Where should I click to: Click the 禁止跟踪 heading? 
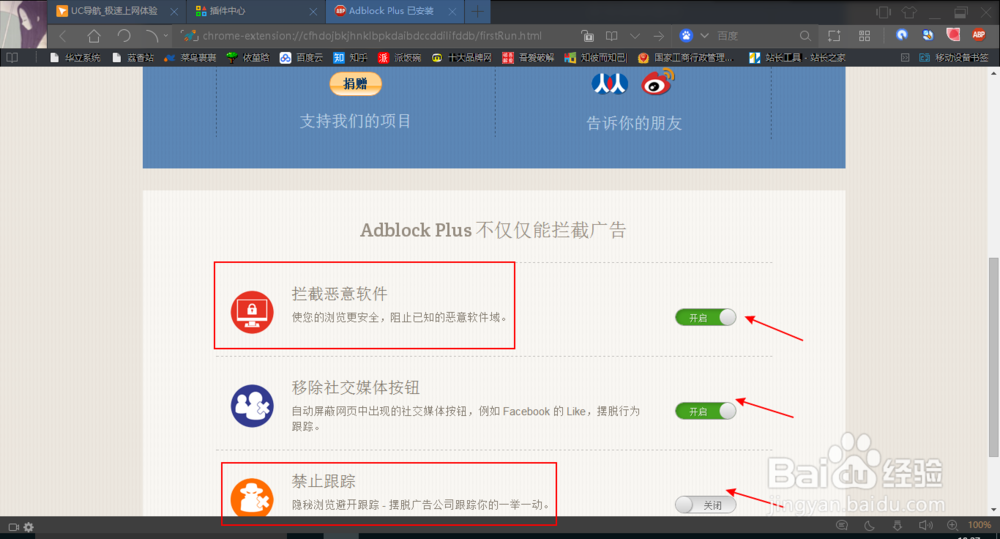323,481
